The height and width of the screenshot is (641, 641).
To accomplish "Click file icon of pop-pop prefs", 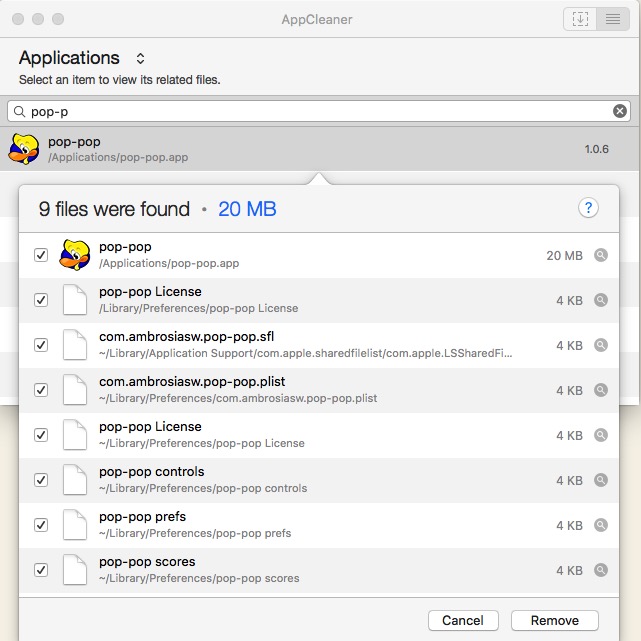I will click(75, 525).
